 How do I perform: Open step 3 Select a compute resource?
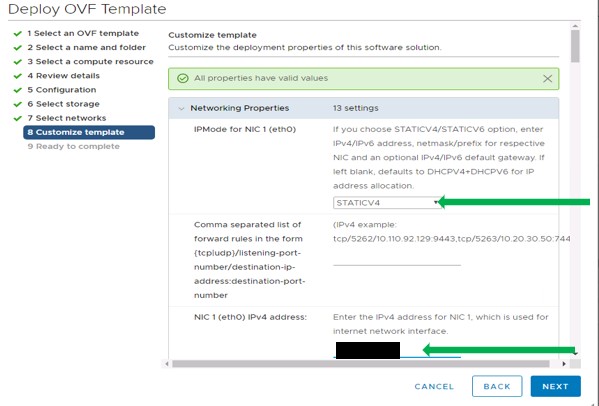coord(90,62)
